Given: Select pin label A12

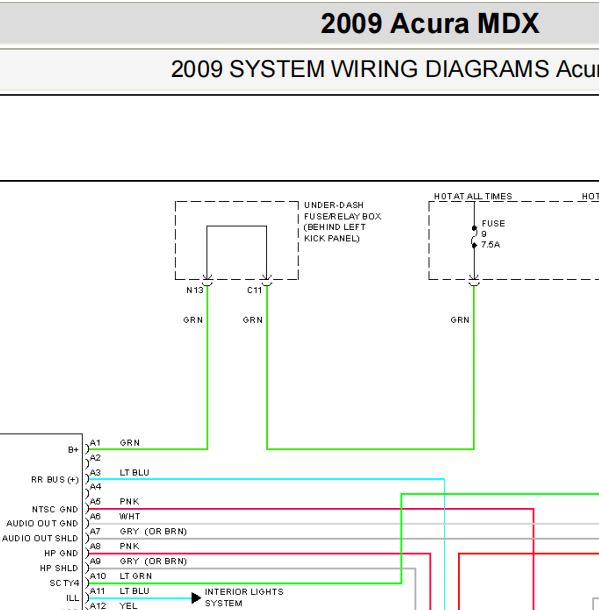Looking at the screenshot, I should 98,606.
